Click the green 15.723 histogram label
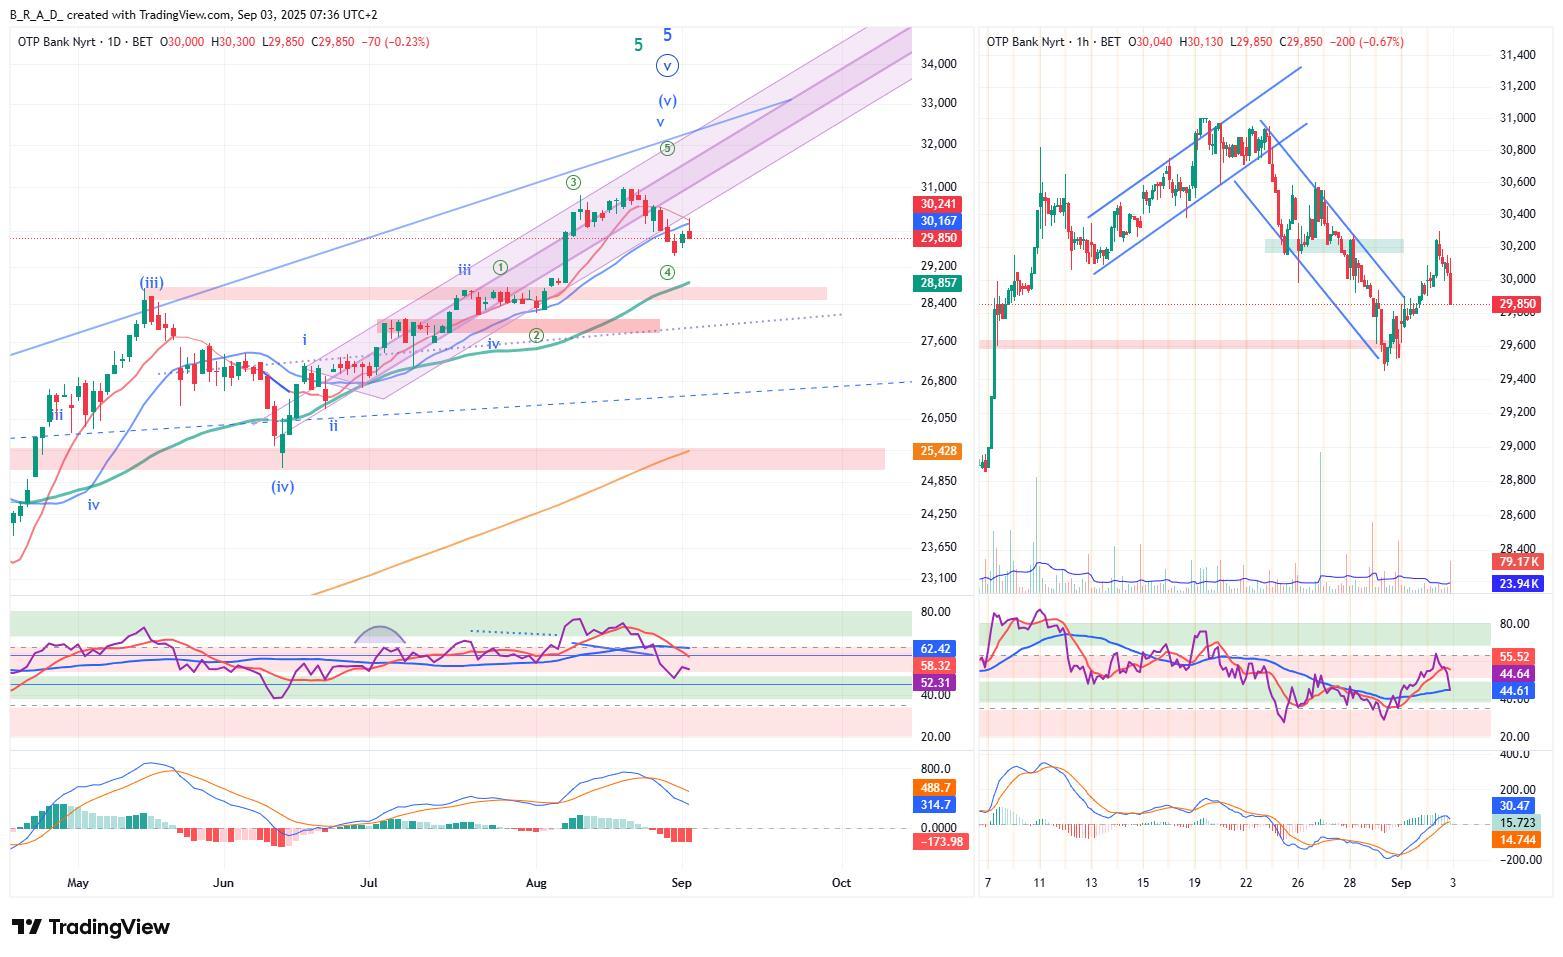Viewport: 1563px width, 957px height. (x=1517, y=823)
